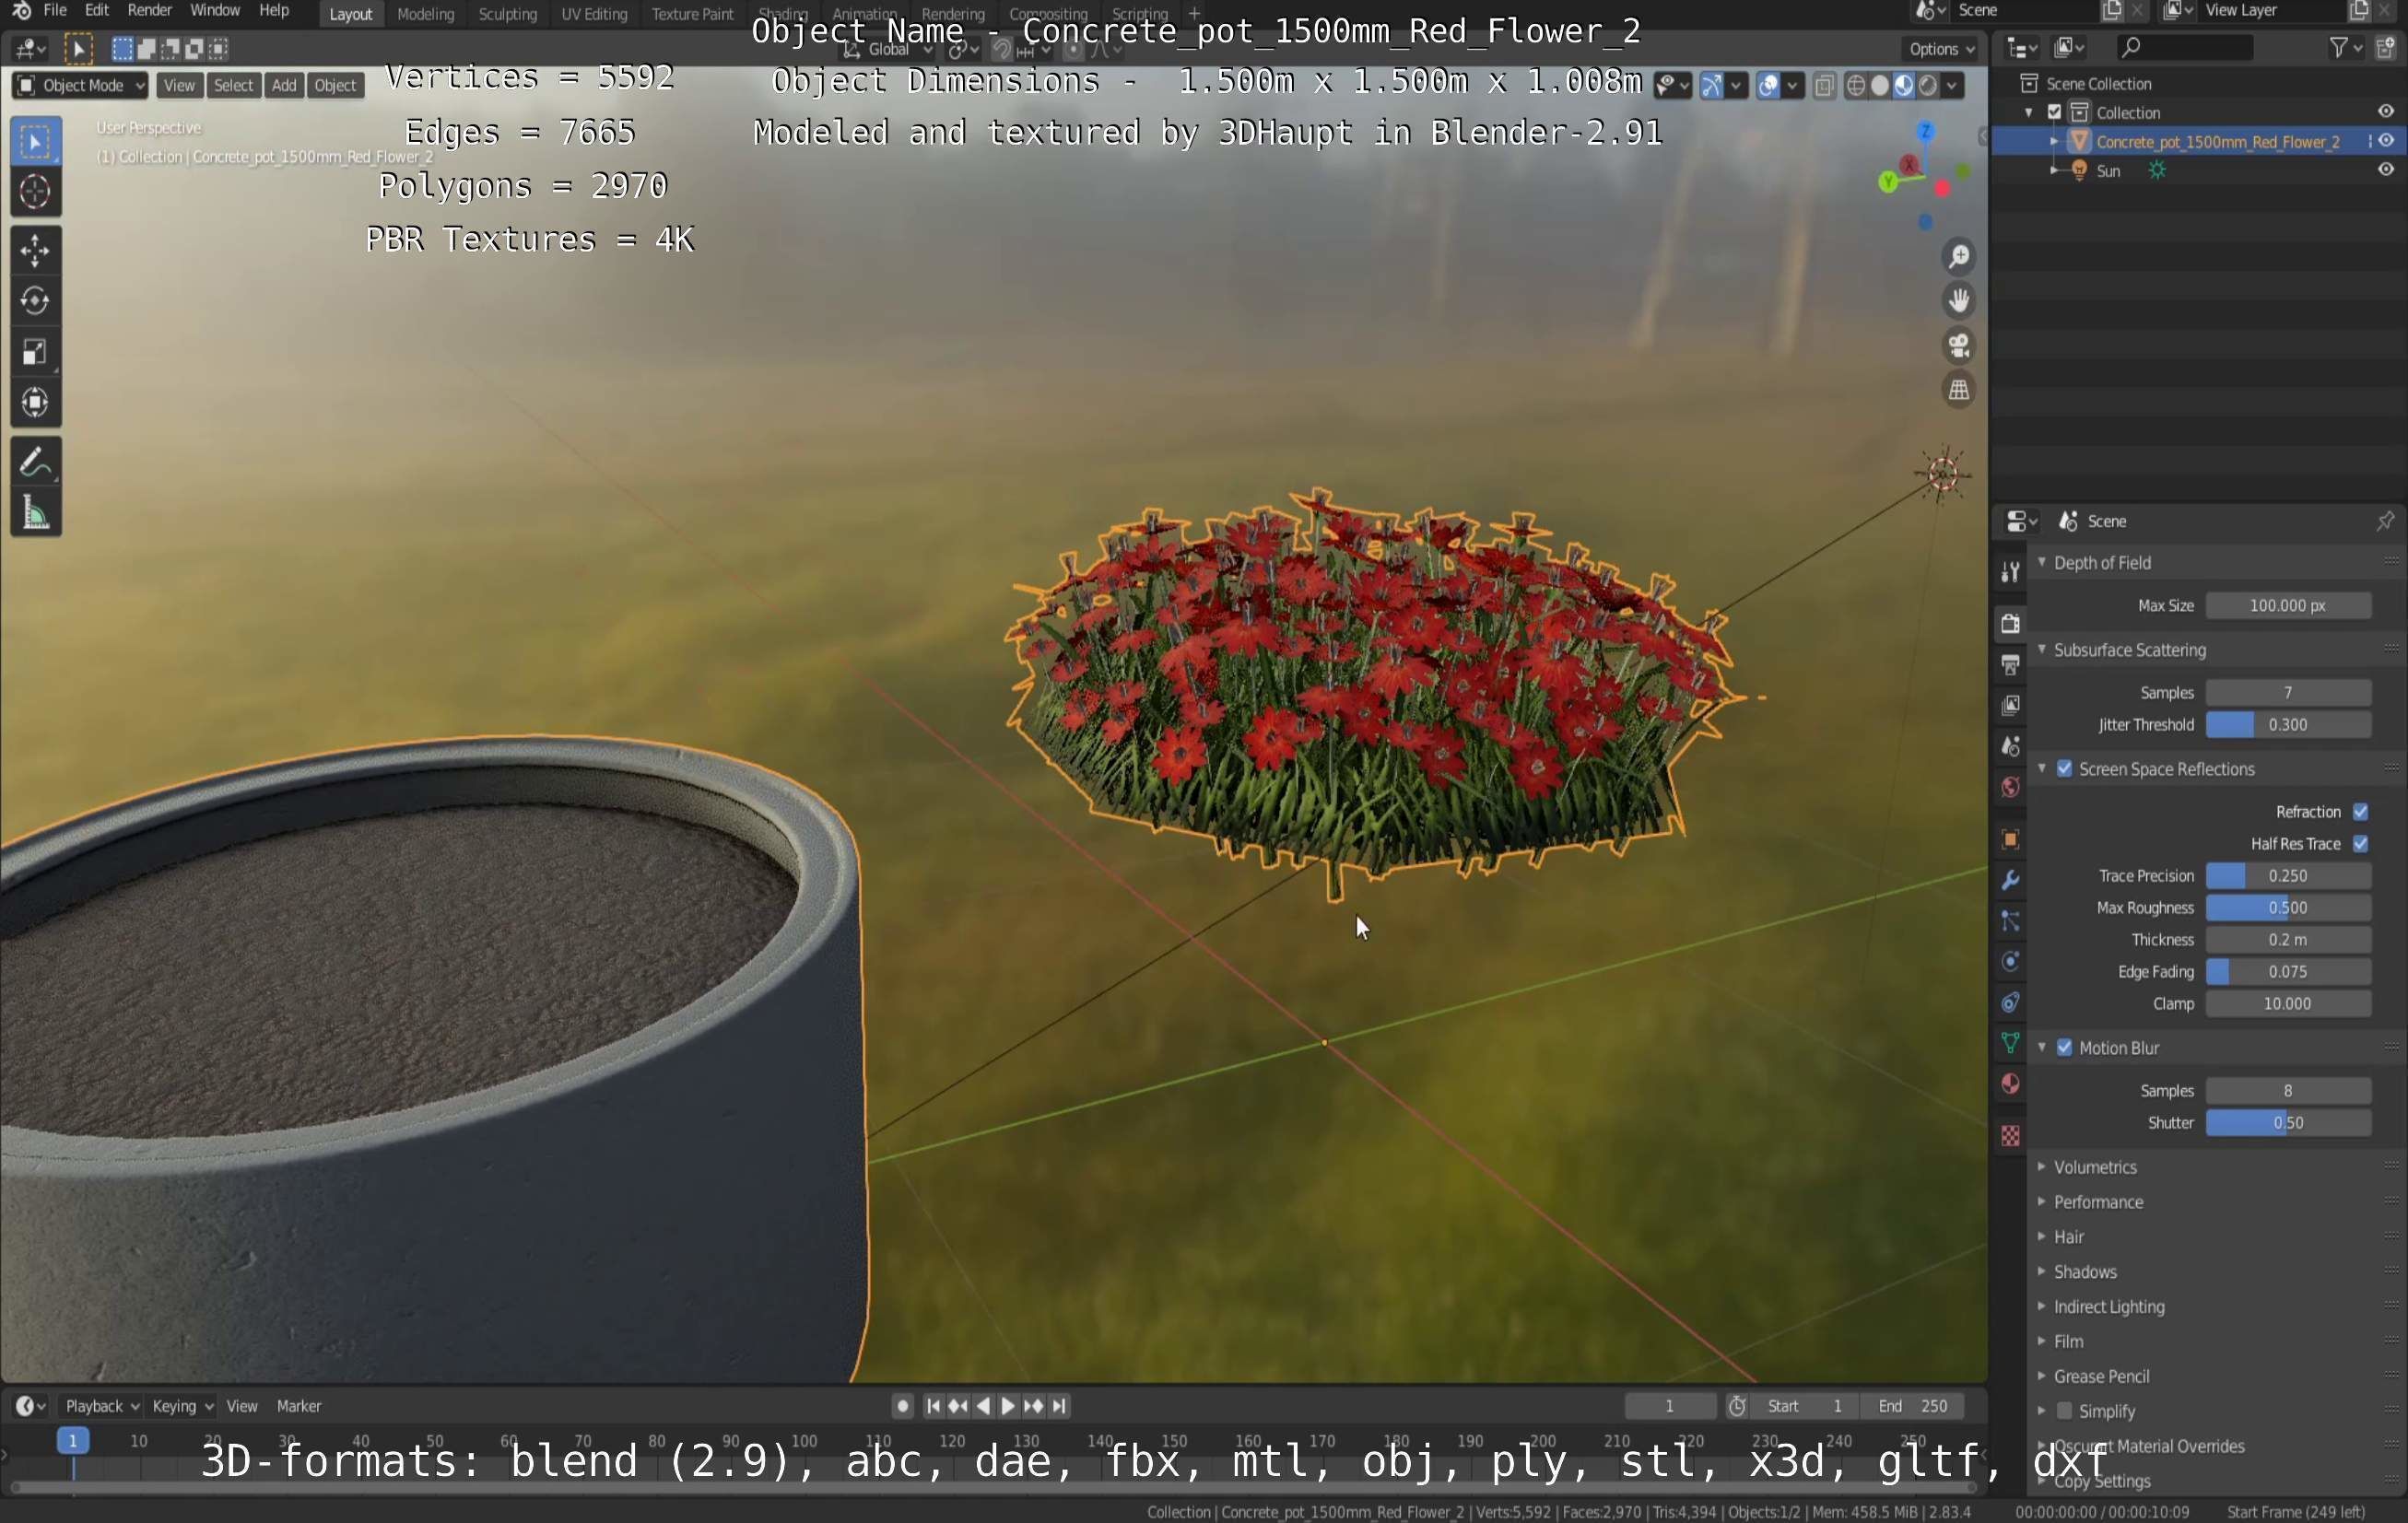This screenshot has width=2408, height=1523.
Task: Activate the 3D Cursor tool
Action: (35, 192)
